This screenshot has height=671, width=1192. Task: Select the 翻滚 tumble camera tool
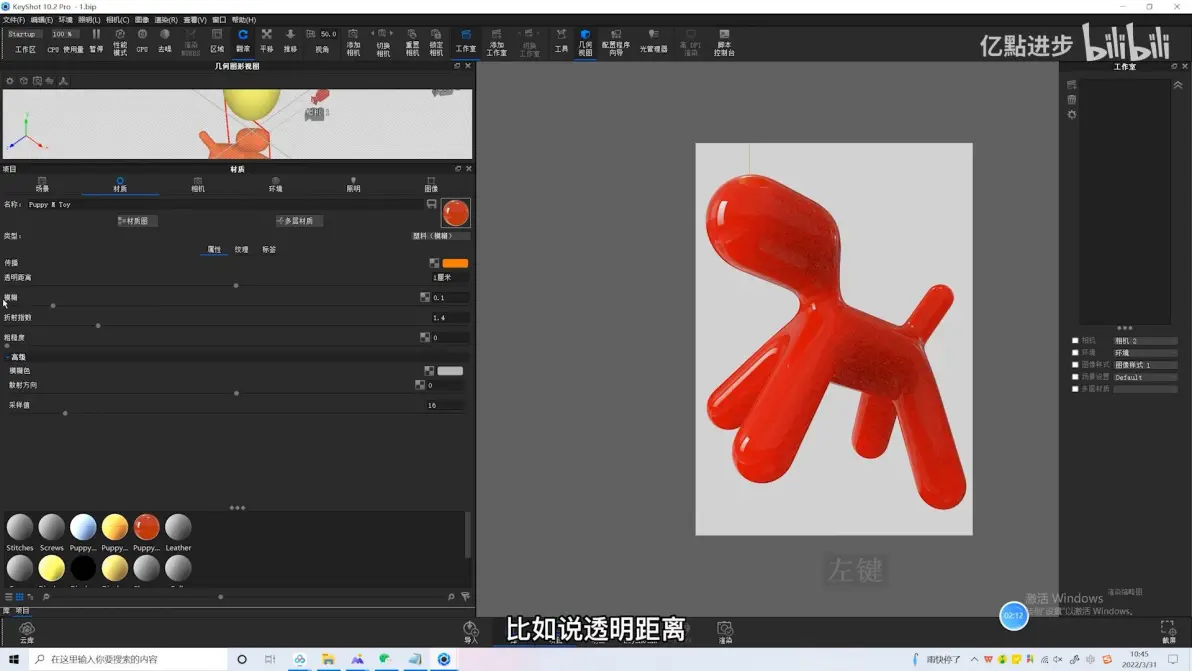(243, 40)
